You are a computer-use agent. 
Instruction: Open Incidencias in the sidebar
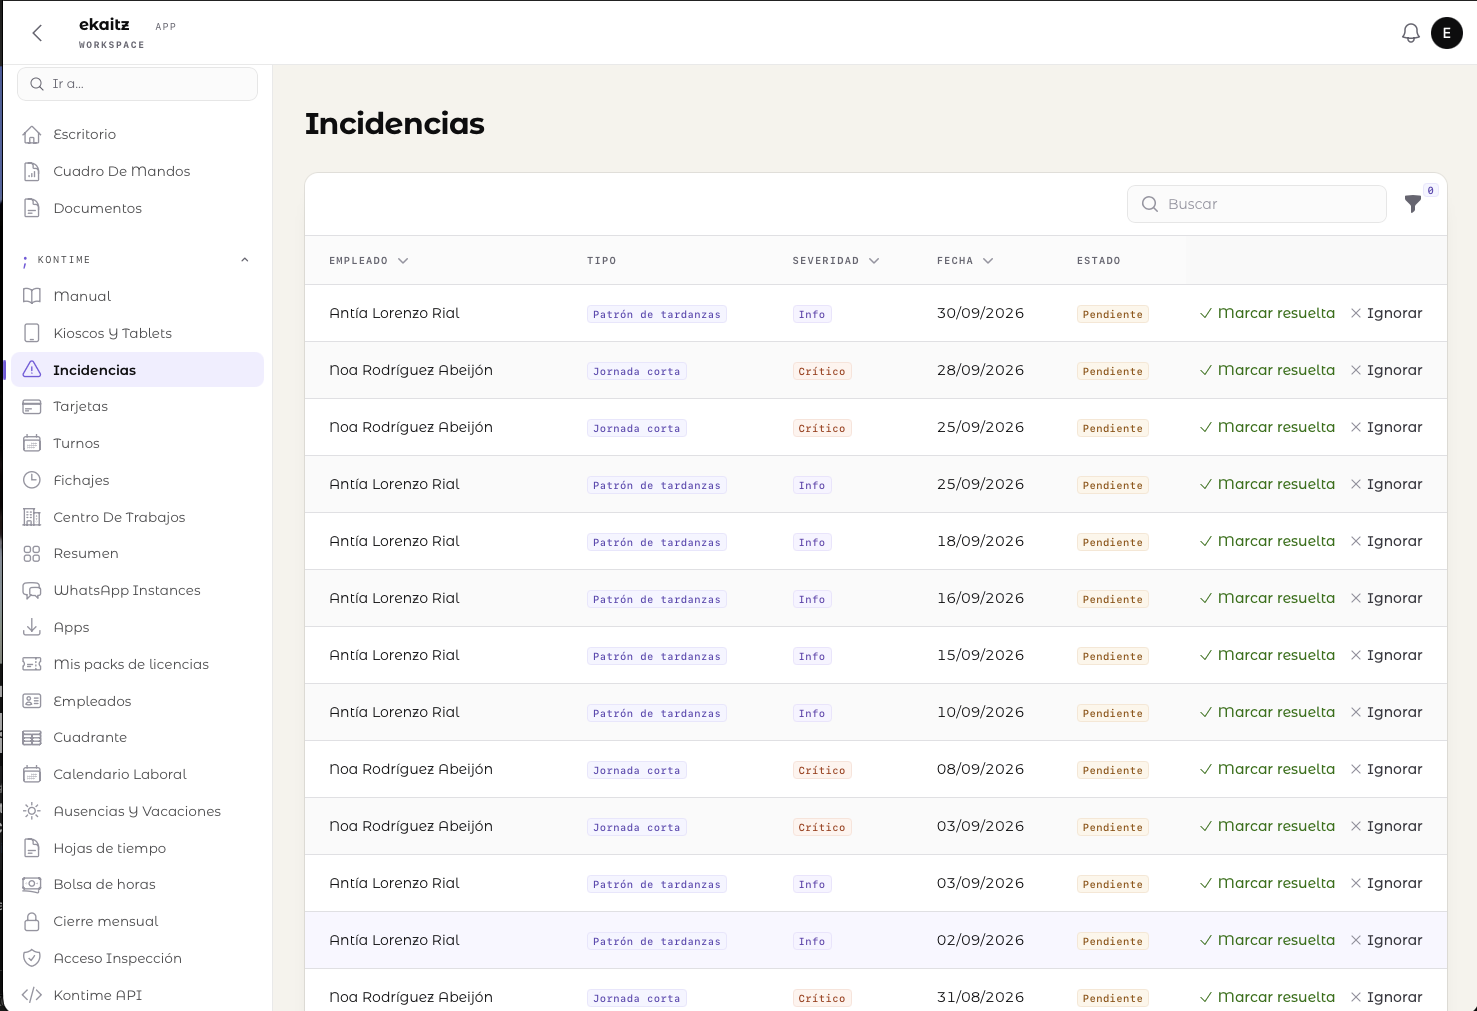click(x=138, y=370)
